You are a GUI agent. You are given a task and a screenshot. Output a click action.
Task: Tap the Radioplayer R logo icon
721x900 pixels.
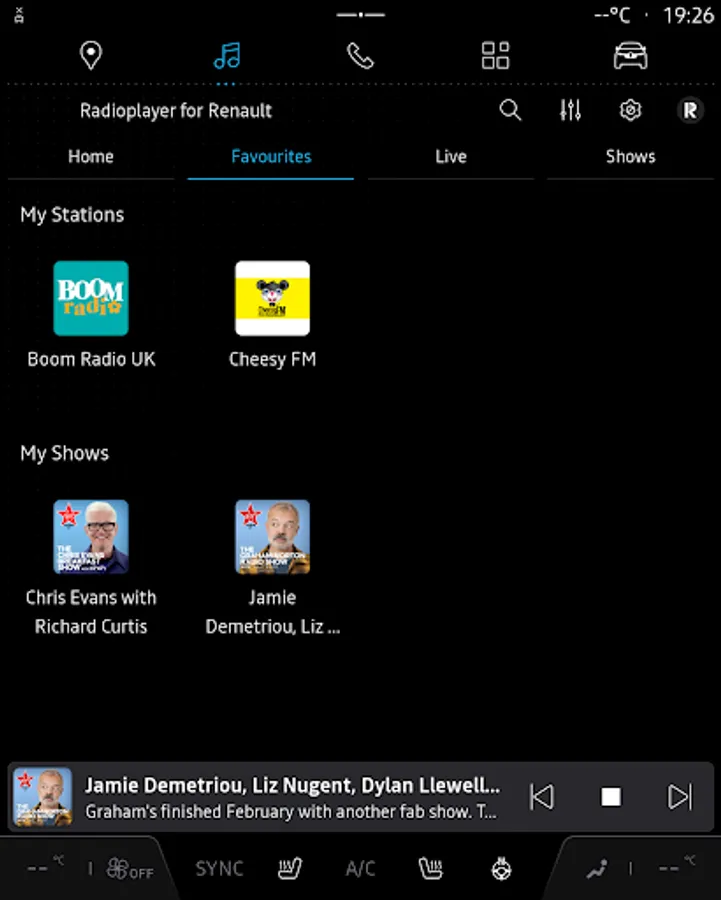[x=690, y=110]
